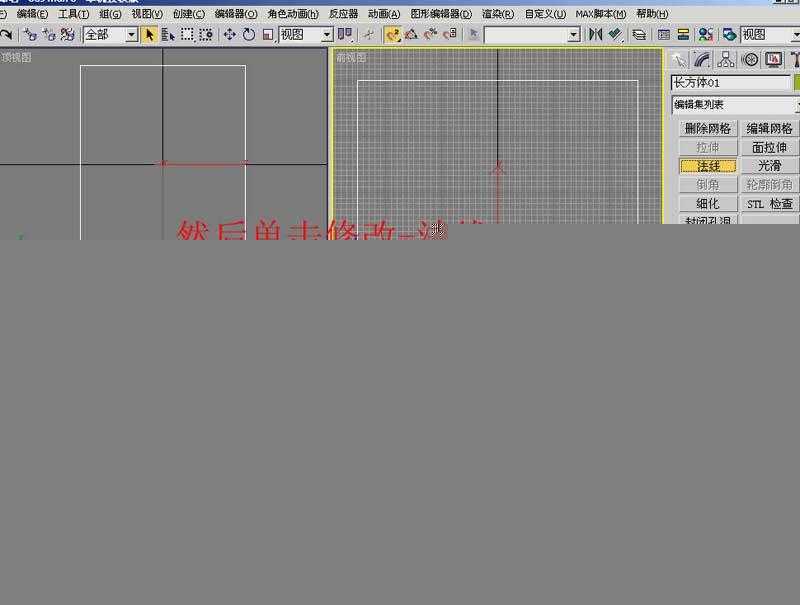The height and width of the screenshot is (605, 800).
Task: Switch to the Display command panel tab
Action: pyautogui.click(x=773, y=60)
